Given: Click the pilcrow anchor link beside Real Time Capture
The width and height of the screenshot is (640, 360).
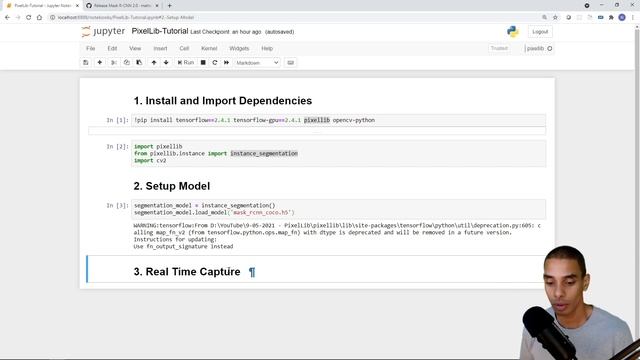Looking at the screenshot, I should click(252, 272).
